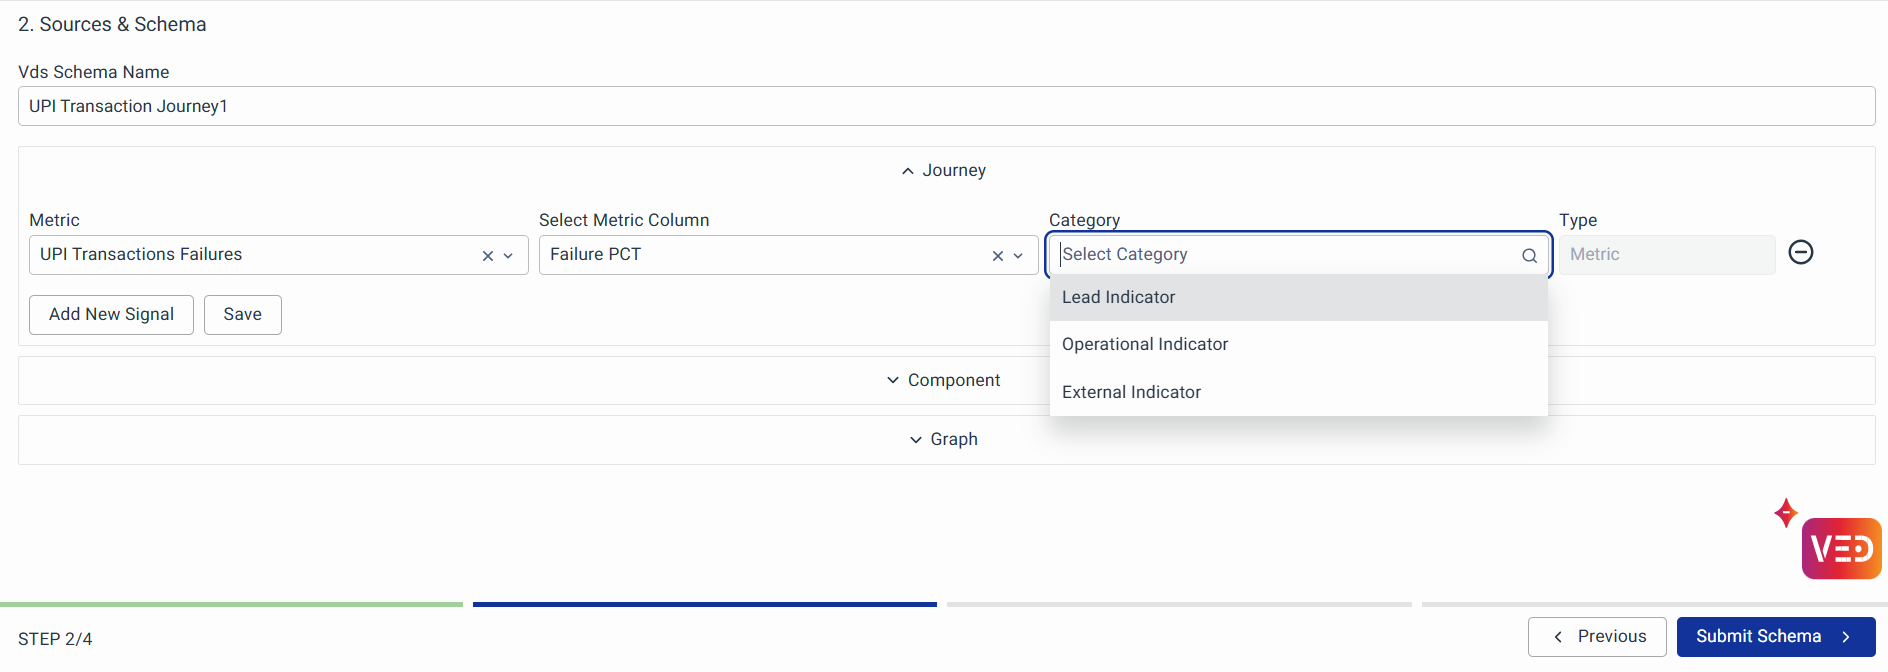This screenshot has width=1888, height=672.
Task: Clear the UPI Transactions Failures metric selection
Action: tap(487, 256)
